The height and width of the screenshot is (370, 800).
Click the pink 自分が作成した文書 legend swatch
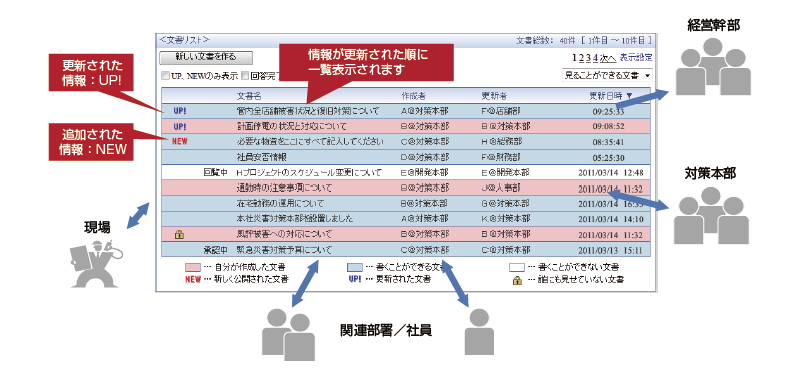pyautogui.click(x=192, y=267)
